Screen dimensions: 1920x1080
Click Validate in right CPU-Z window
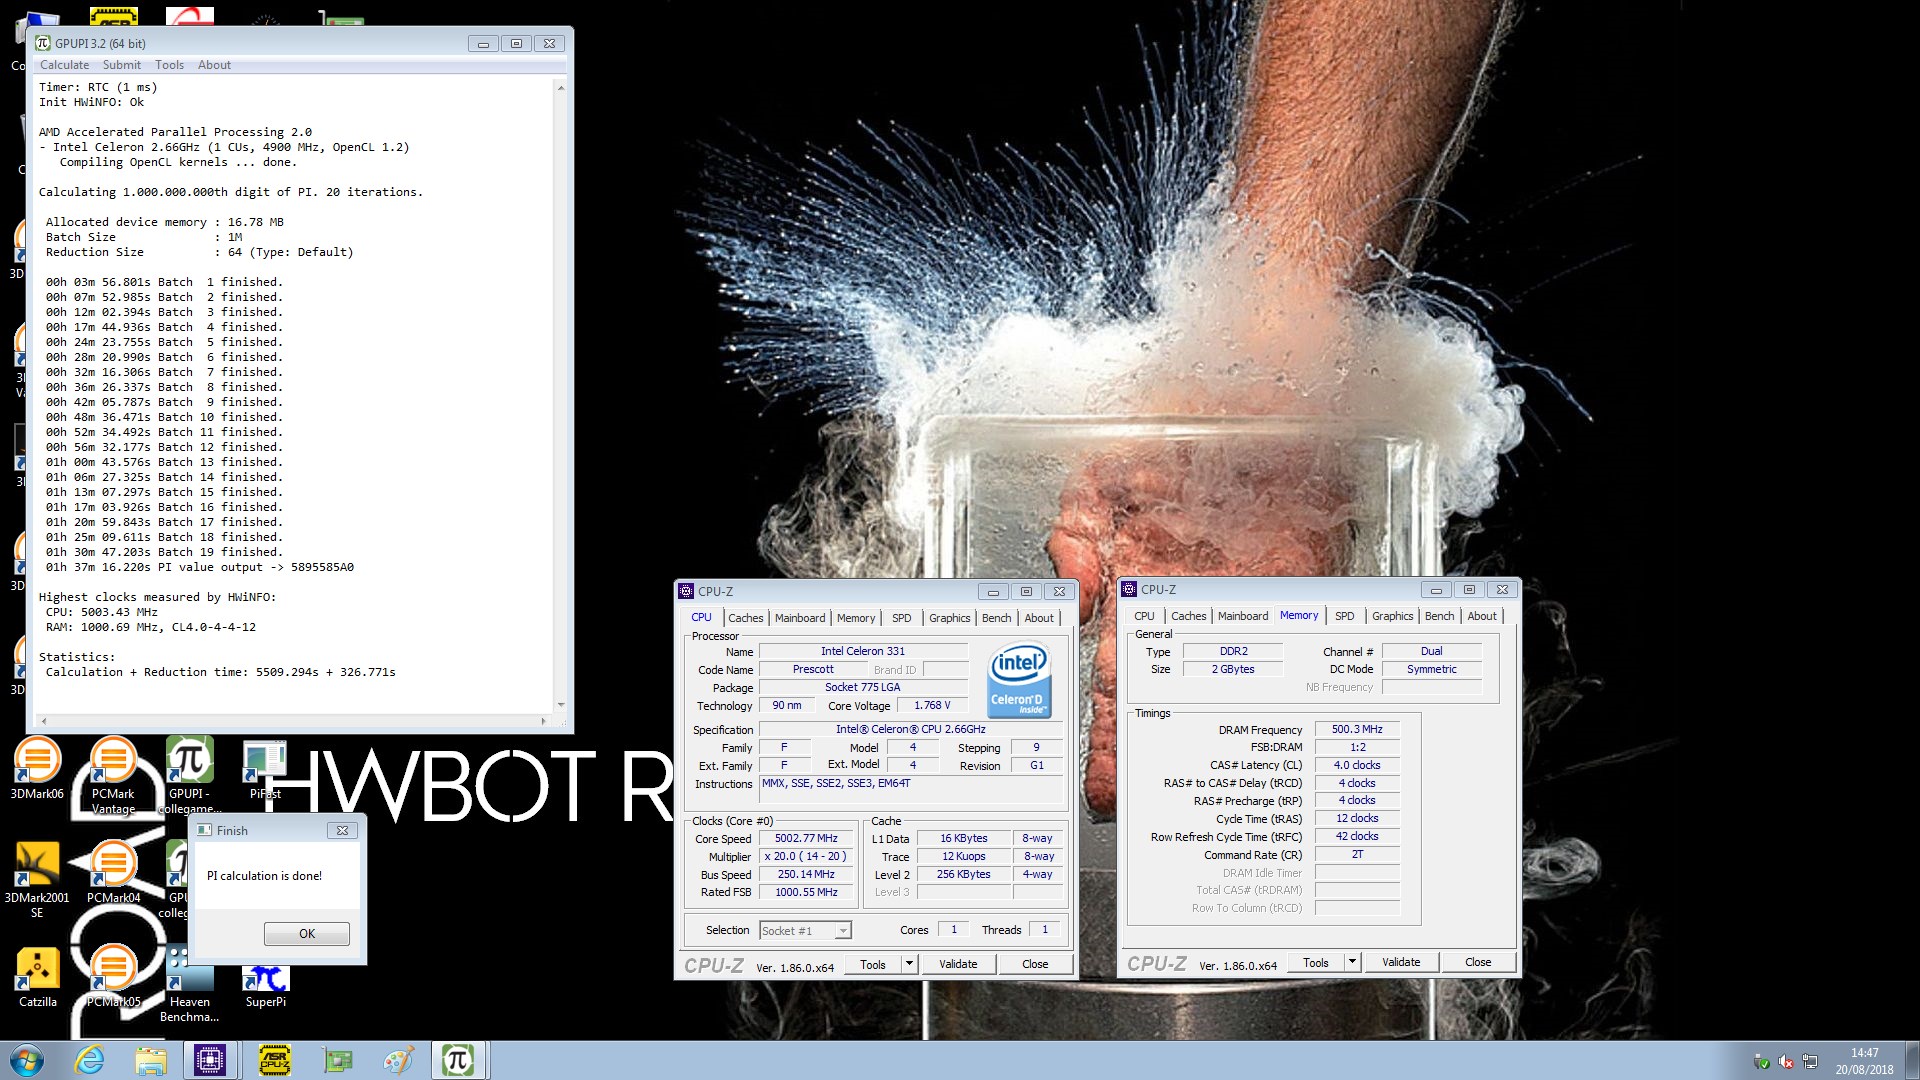click(x=1401, y=962)
